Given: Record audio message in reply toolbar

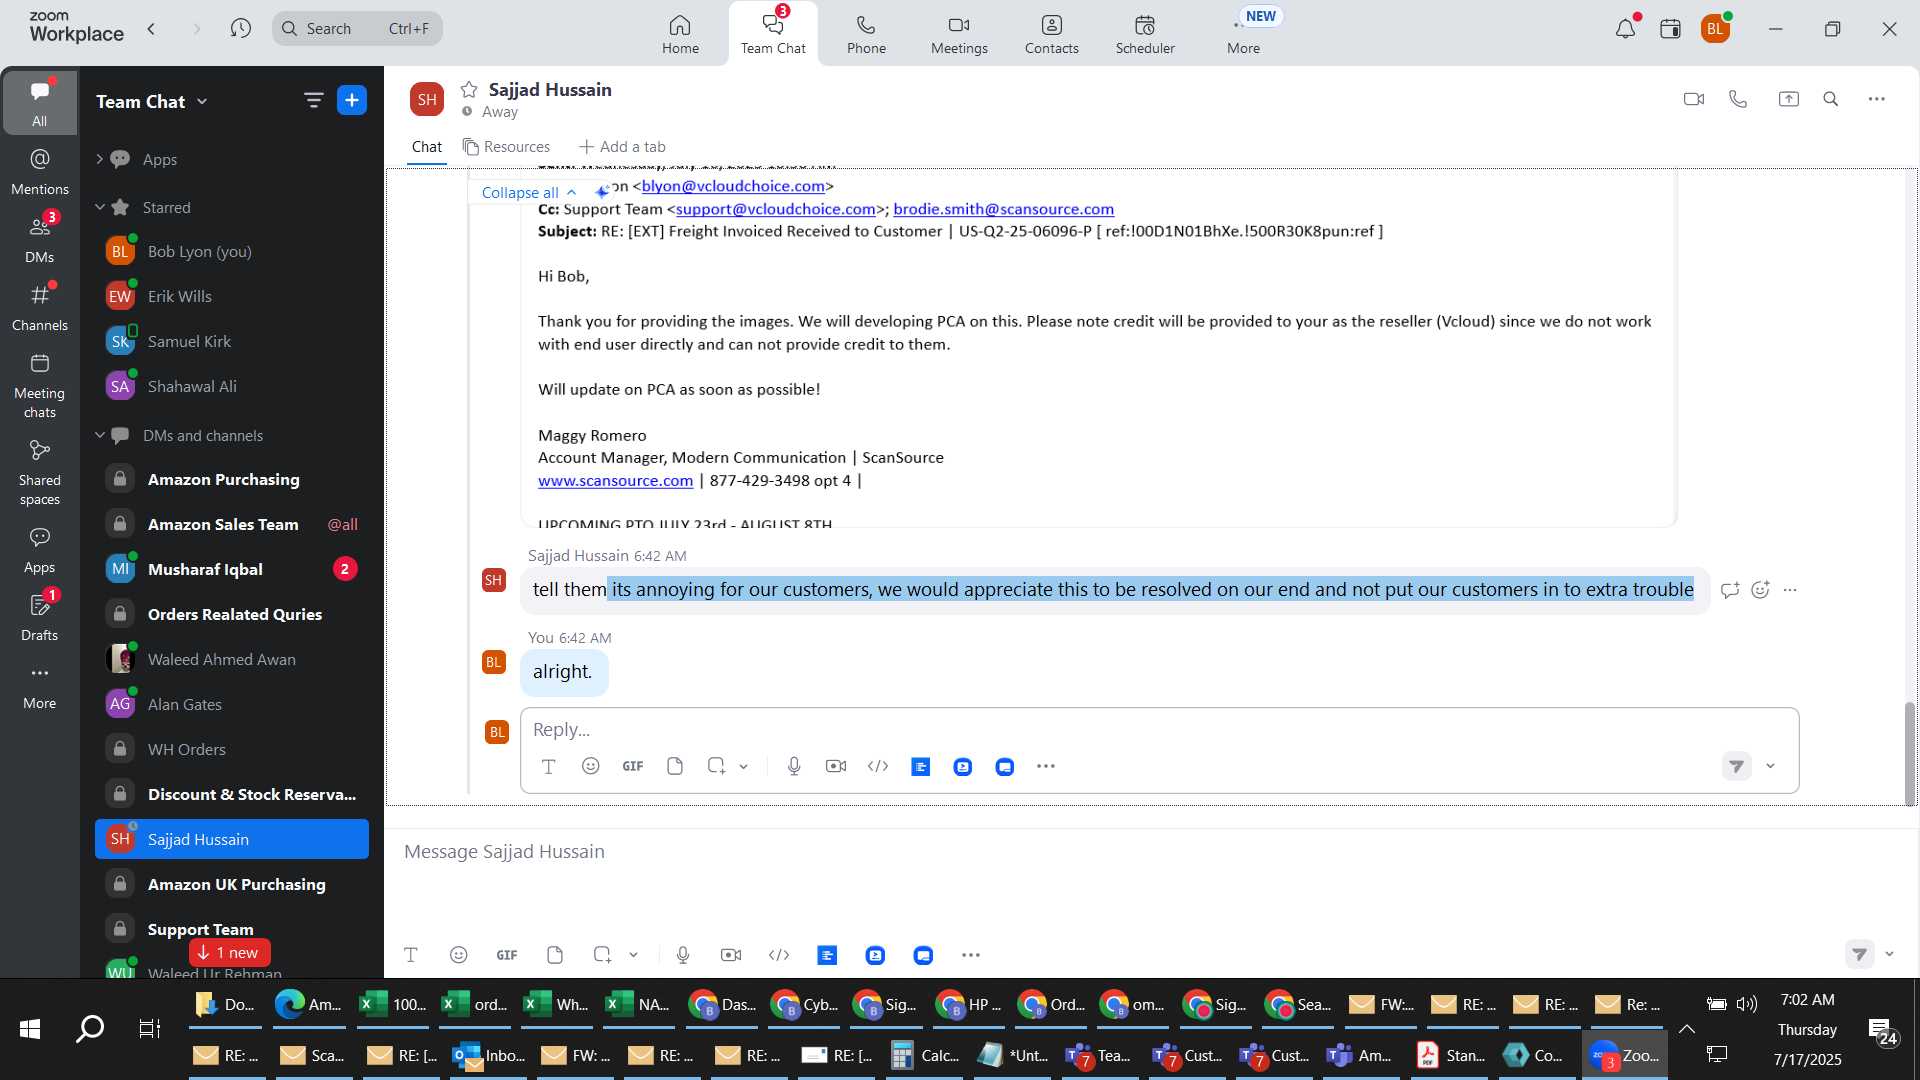Looking at the screenshot, I should tap(794, 766).
